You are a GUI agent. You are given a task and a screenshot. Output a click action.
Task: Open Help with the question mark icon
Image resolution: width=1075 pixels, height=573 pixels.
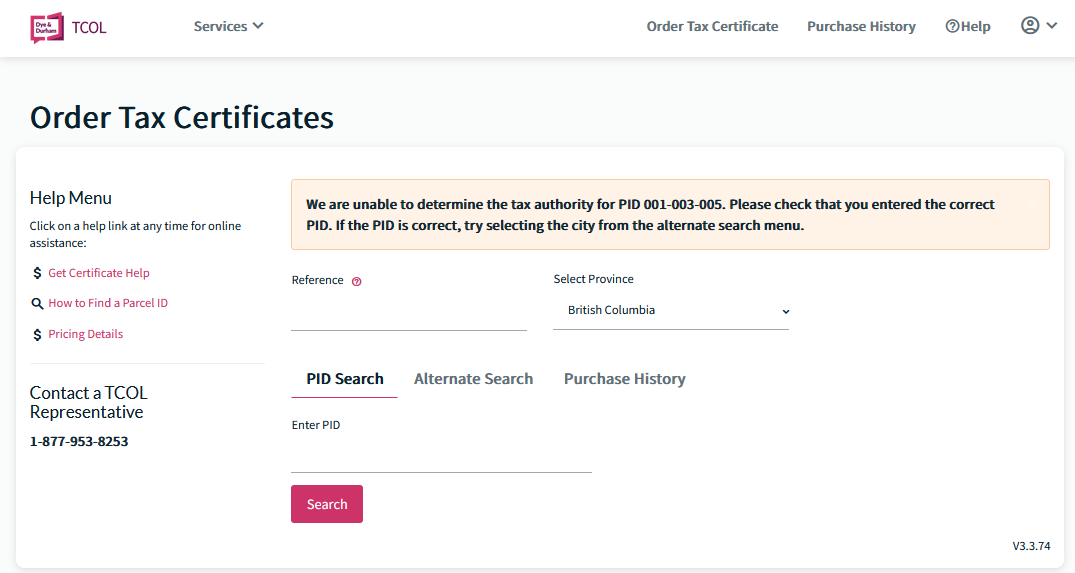pyautogui.click(x=967, y=26)
